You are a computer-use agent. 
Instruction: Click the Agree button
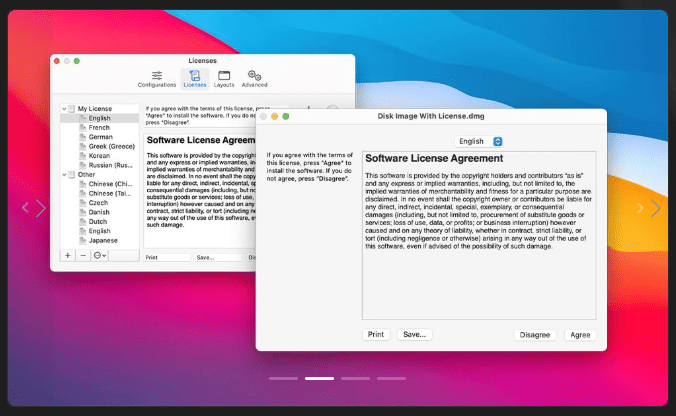tap(580, 335)
